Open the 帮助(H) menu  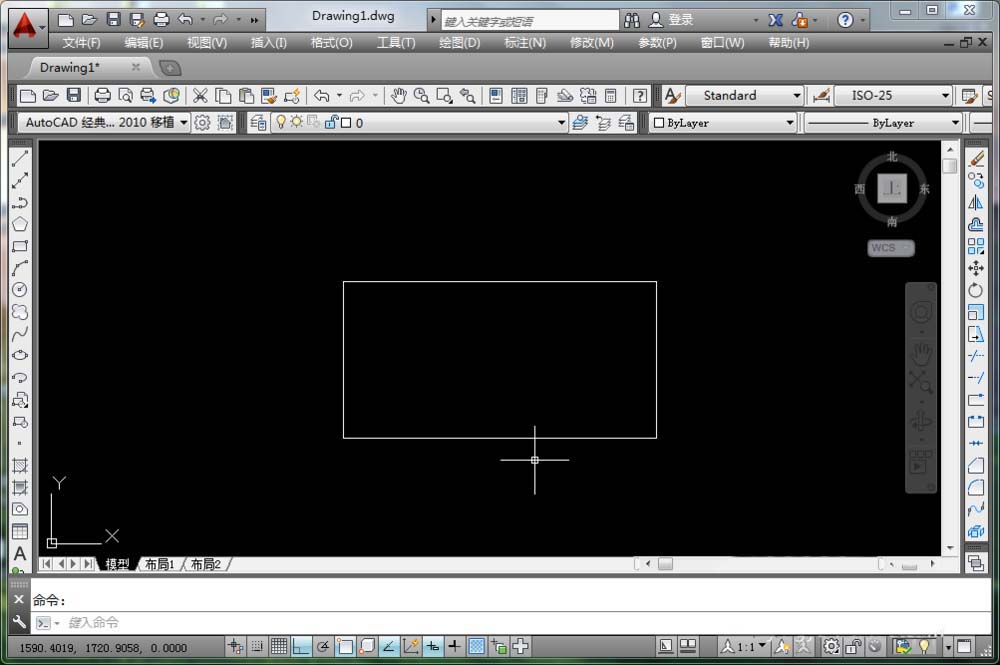[x=788, y=43]
